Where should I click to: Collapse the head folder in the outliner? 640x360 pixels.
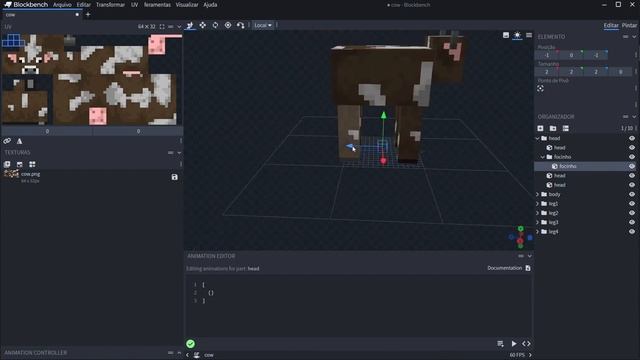pyautogui.click(x=538, y=138)
